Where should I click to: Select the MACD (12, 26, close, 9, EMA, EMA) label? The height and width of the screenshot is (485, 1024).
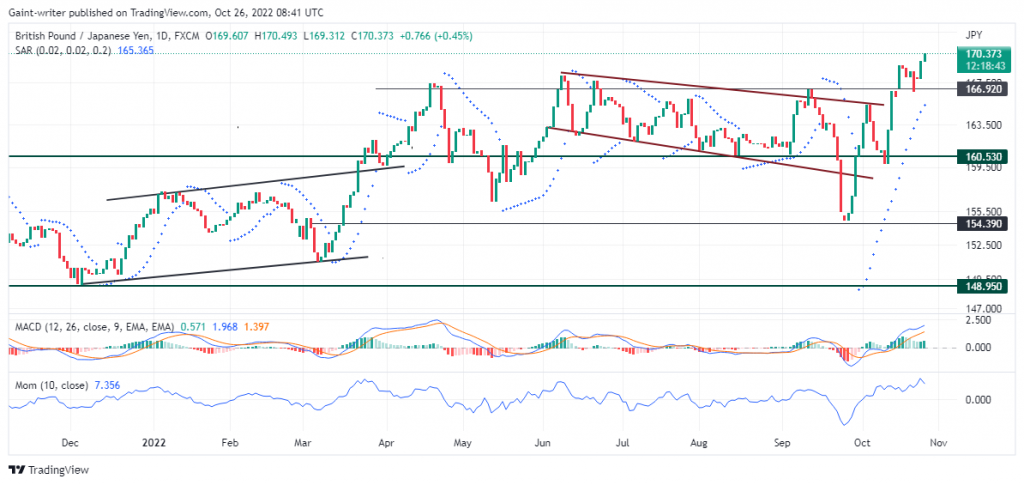click(95, 326)
